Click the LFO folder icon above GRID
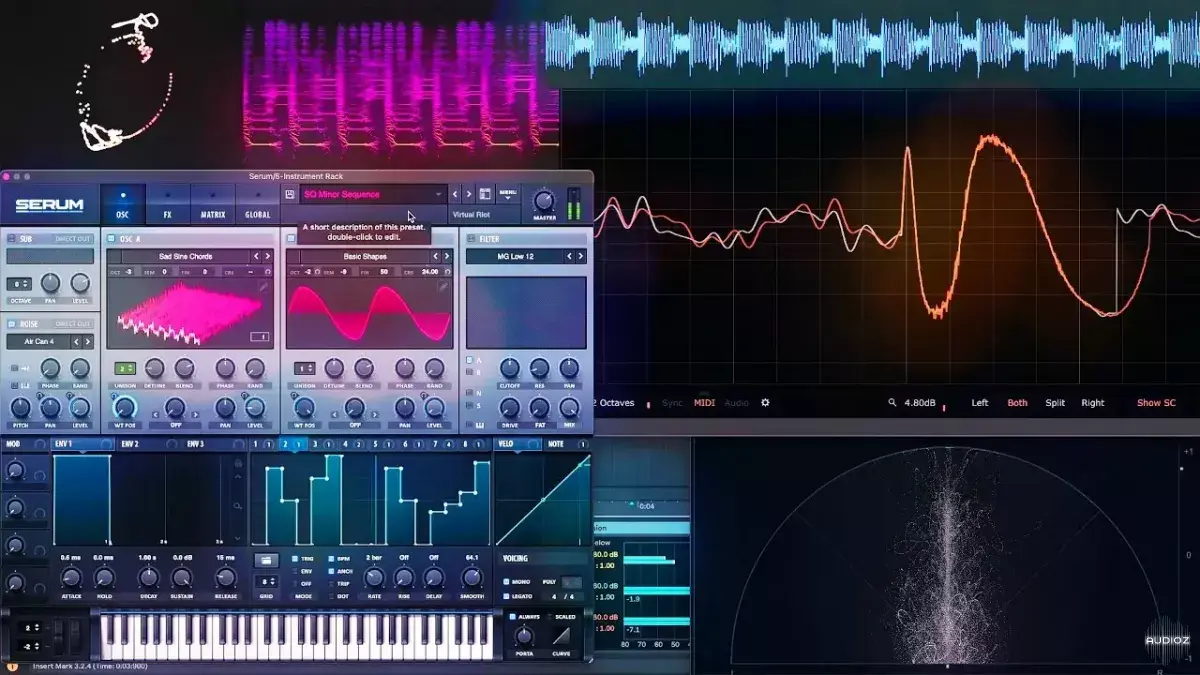The image size is (1200, 675). coord(266,560)
